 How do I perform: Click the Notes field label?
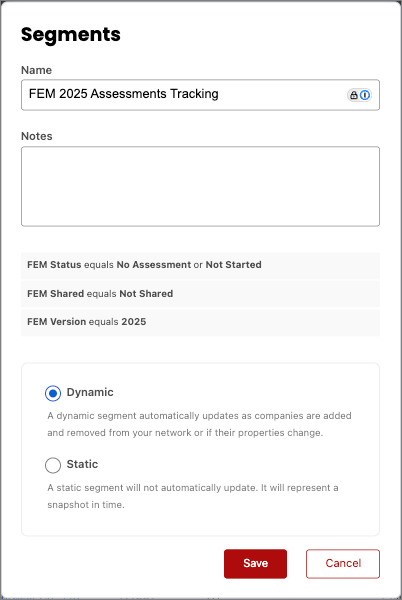(37, 136)
